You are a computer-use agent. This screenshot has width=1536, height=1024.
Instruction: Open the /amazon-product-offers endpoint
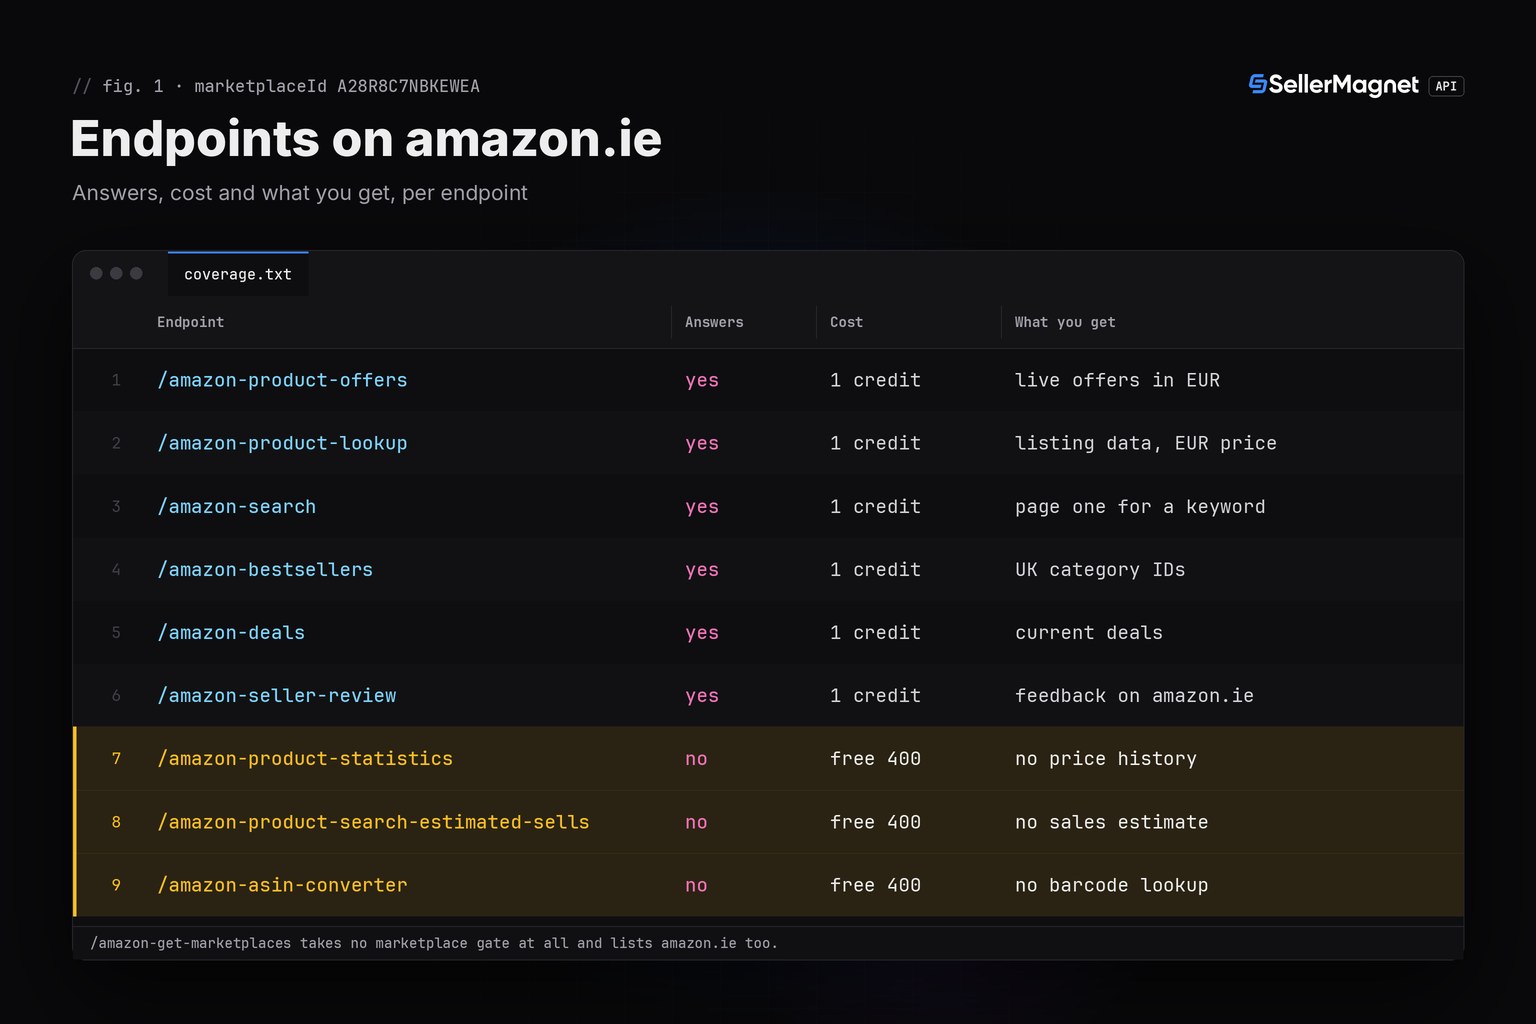click(282, 380)
